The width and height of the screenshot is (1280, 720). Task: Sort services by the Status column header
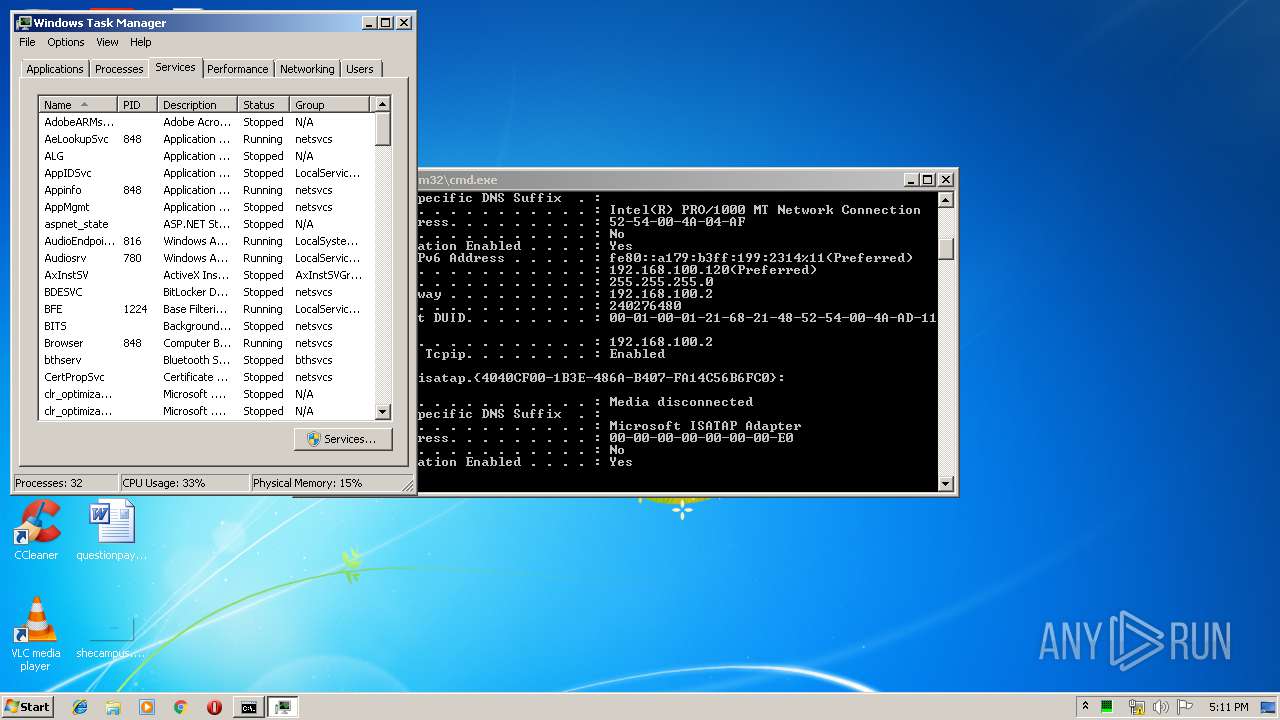[x=264, y=105]
